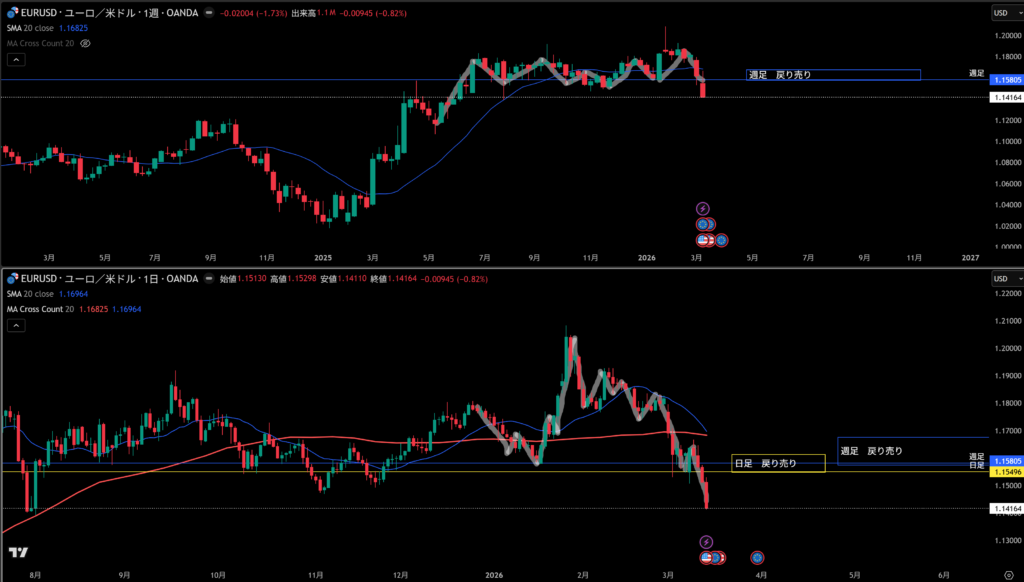Screen dimensions: 1024x582
Task: Click the US flag economic event icon on the weekly chart
Action: [703, 240]
